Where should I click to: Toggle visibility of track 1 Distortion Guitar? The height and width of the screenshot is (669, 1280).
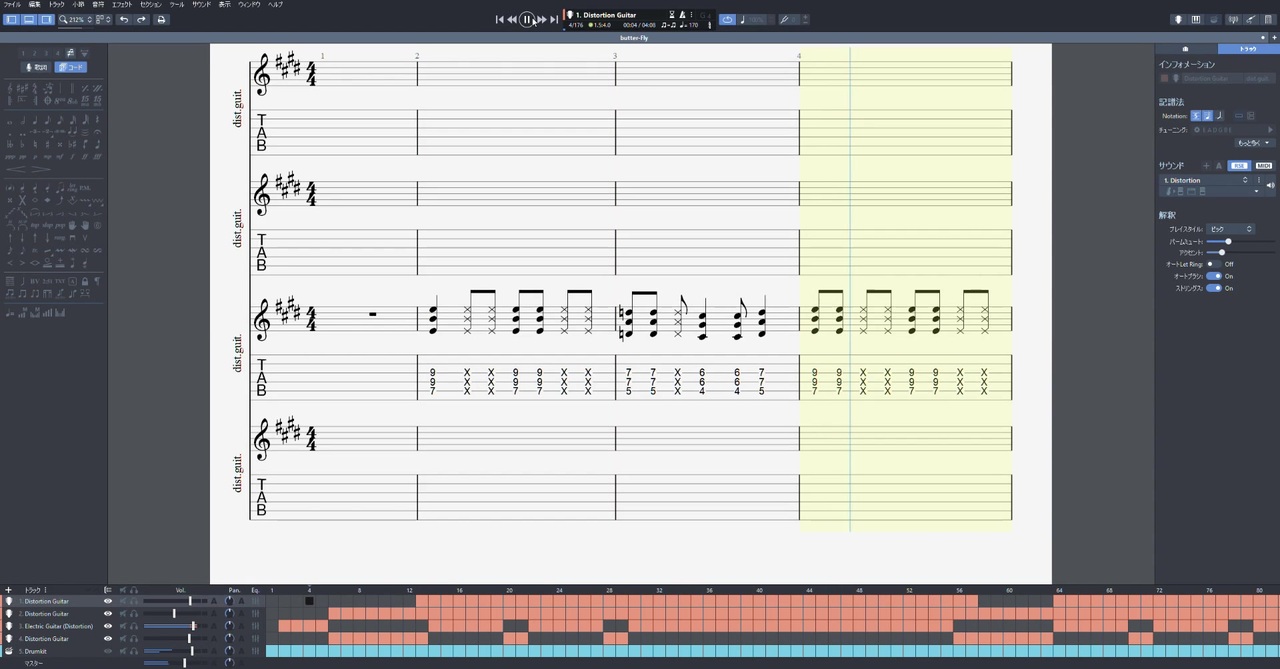pyautogui.click(x=107, y=601)
